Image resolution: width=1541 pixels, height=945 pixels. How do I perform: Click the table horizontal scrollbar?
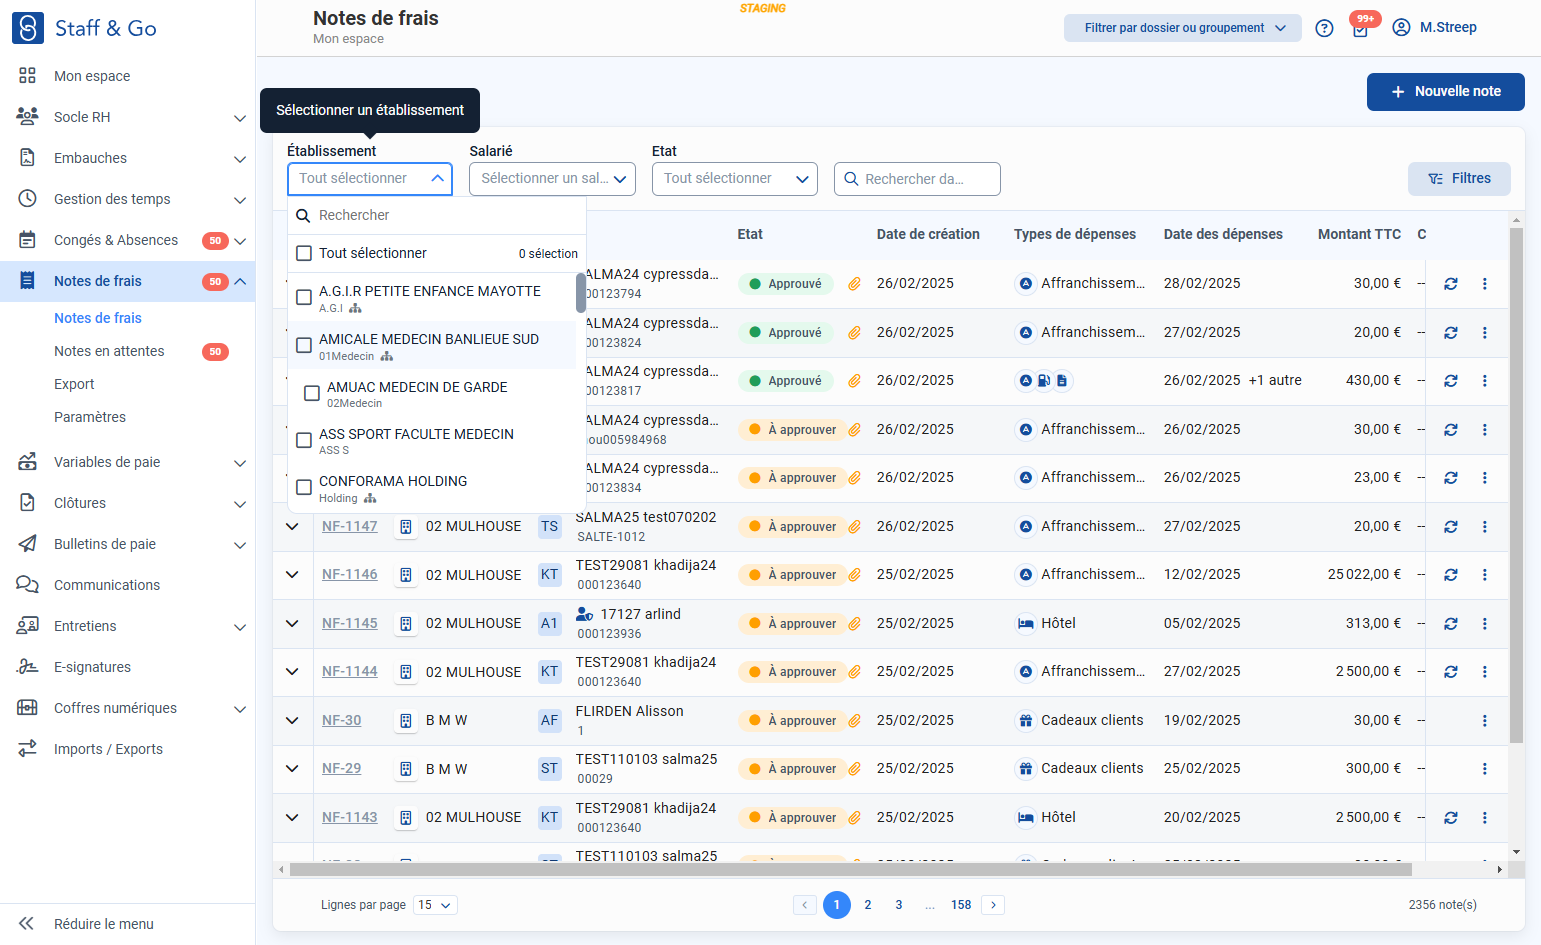tap(851, 870)
